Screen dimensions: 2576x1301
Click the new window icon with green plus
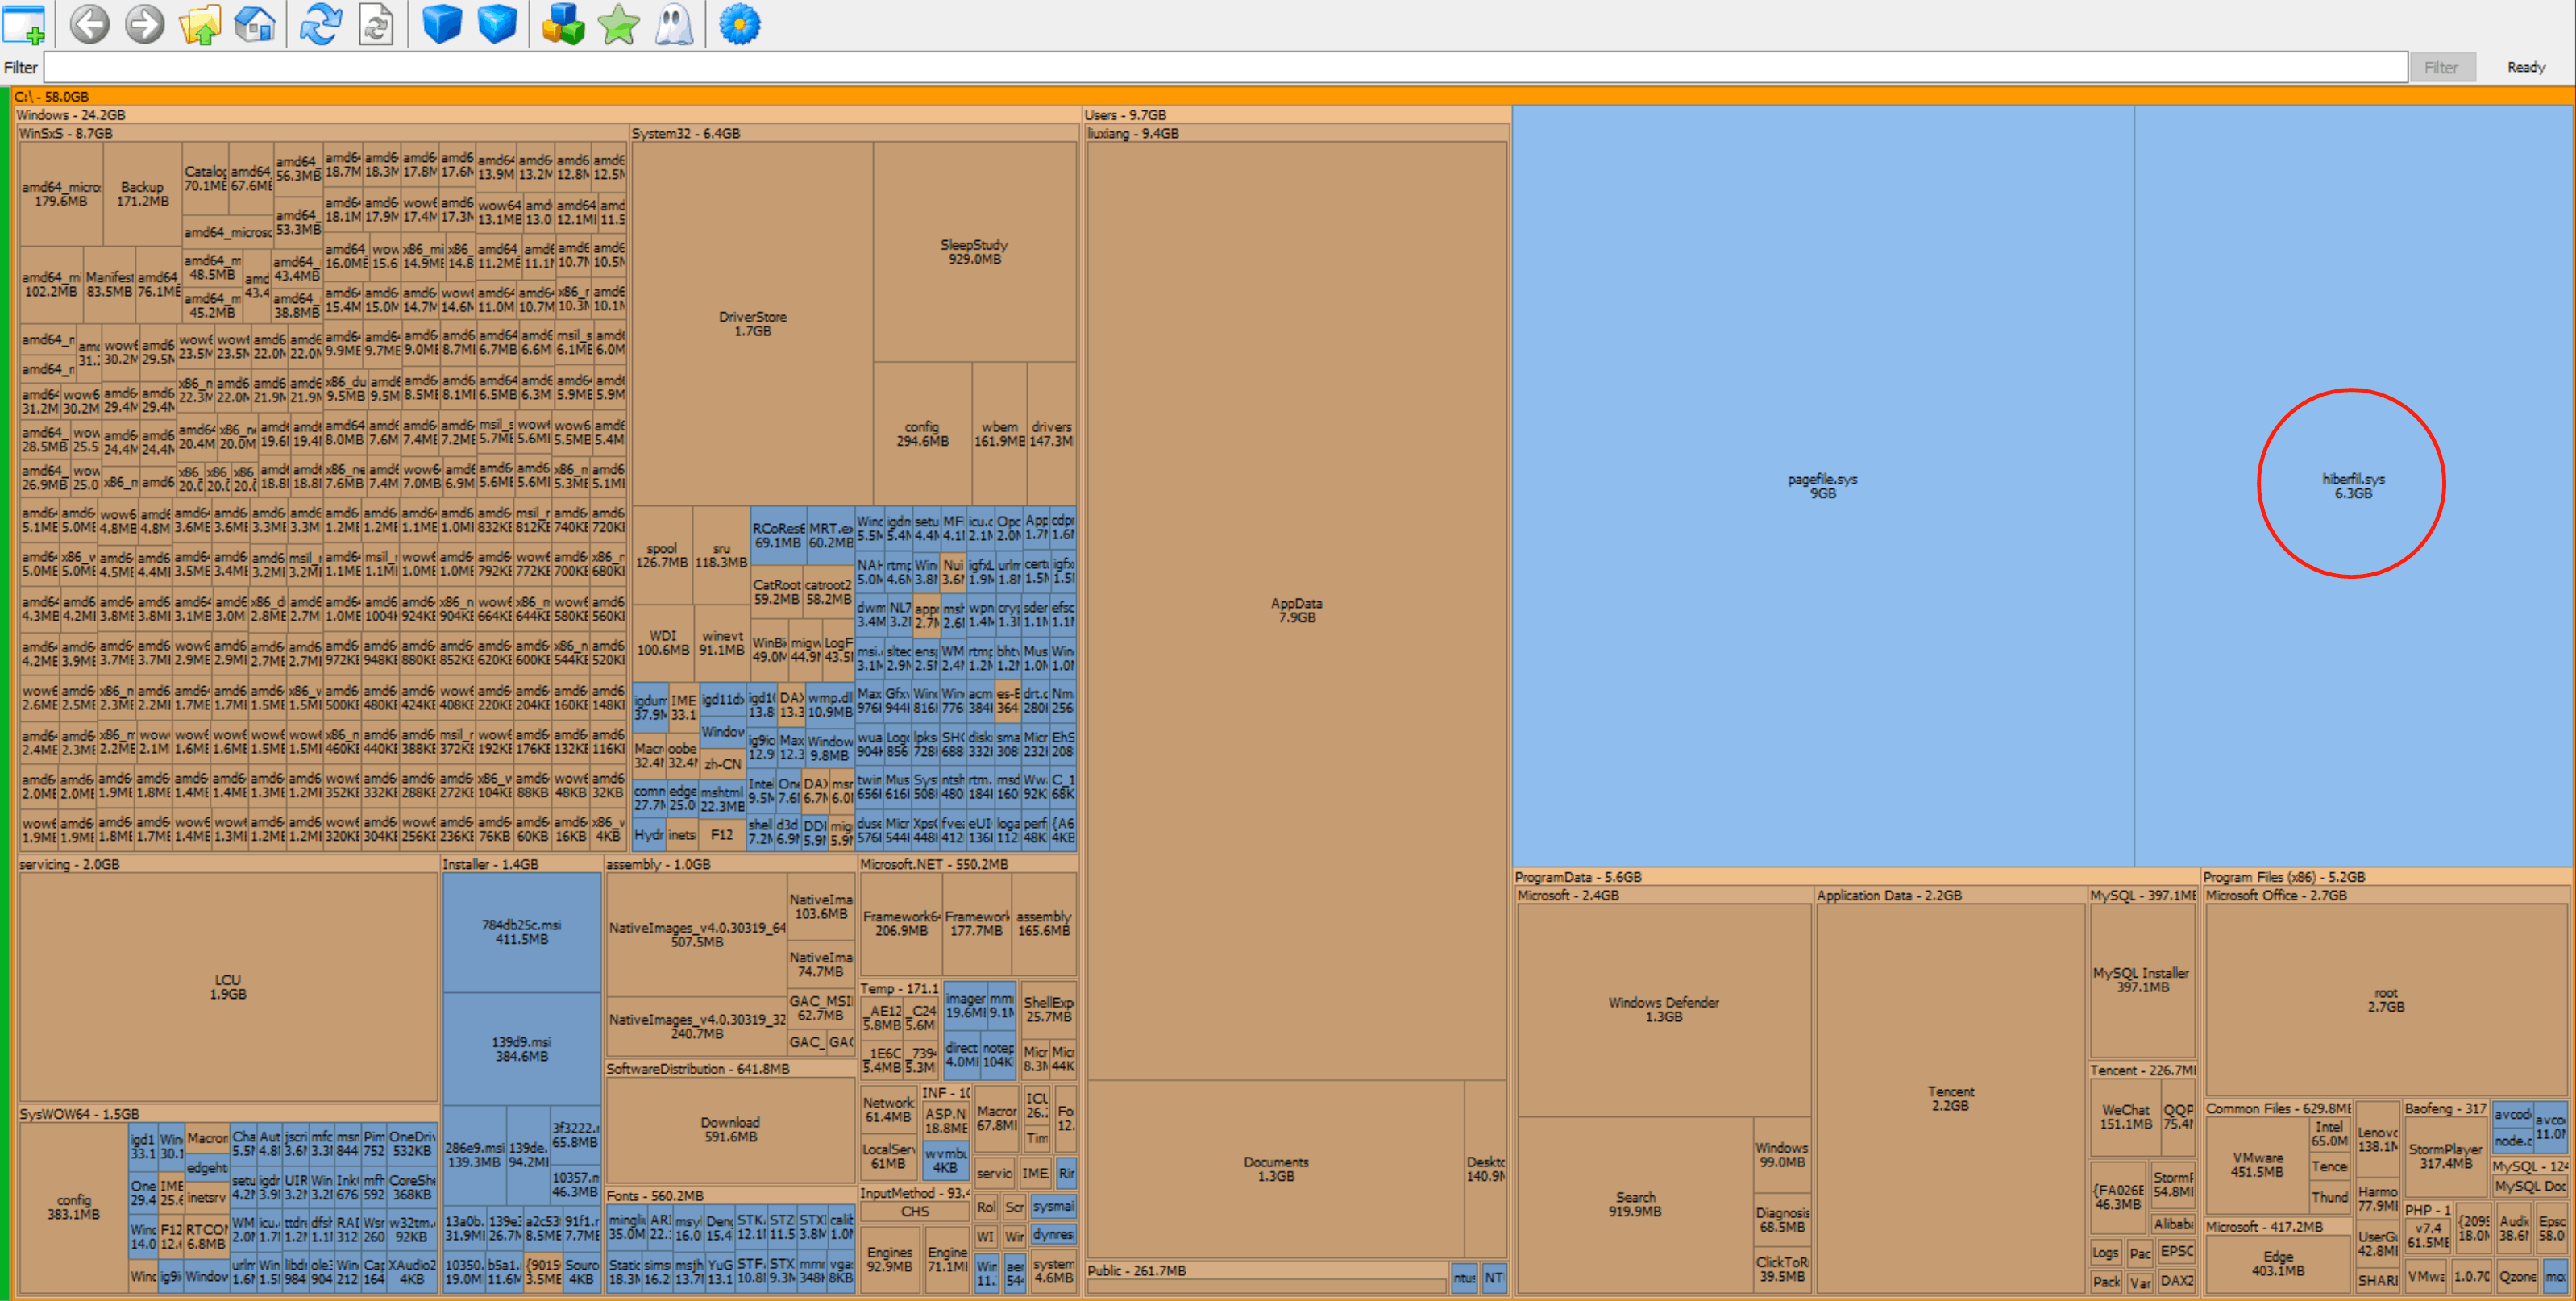click(24, 24)
